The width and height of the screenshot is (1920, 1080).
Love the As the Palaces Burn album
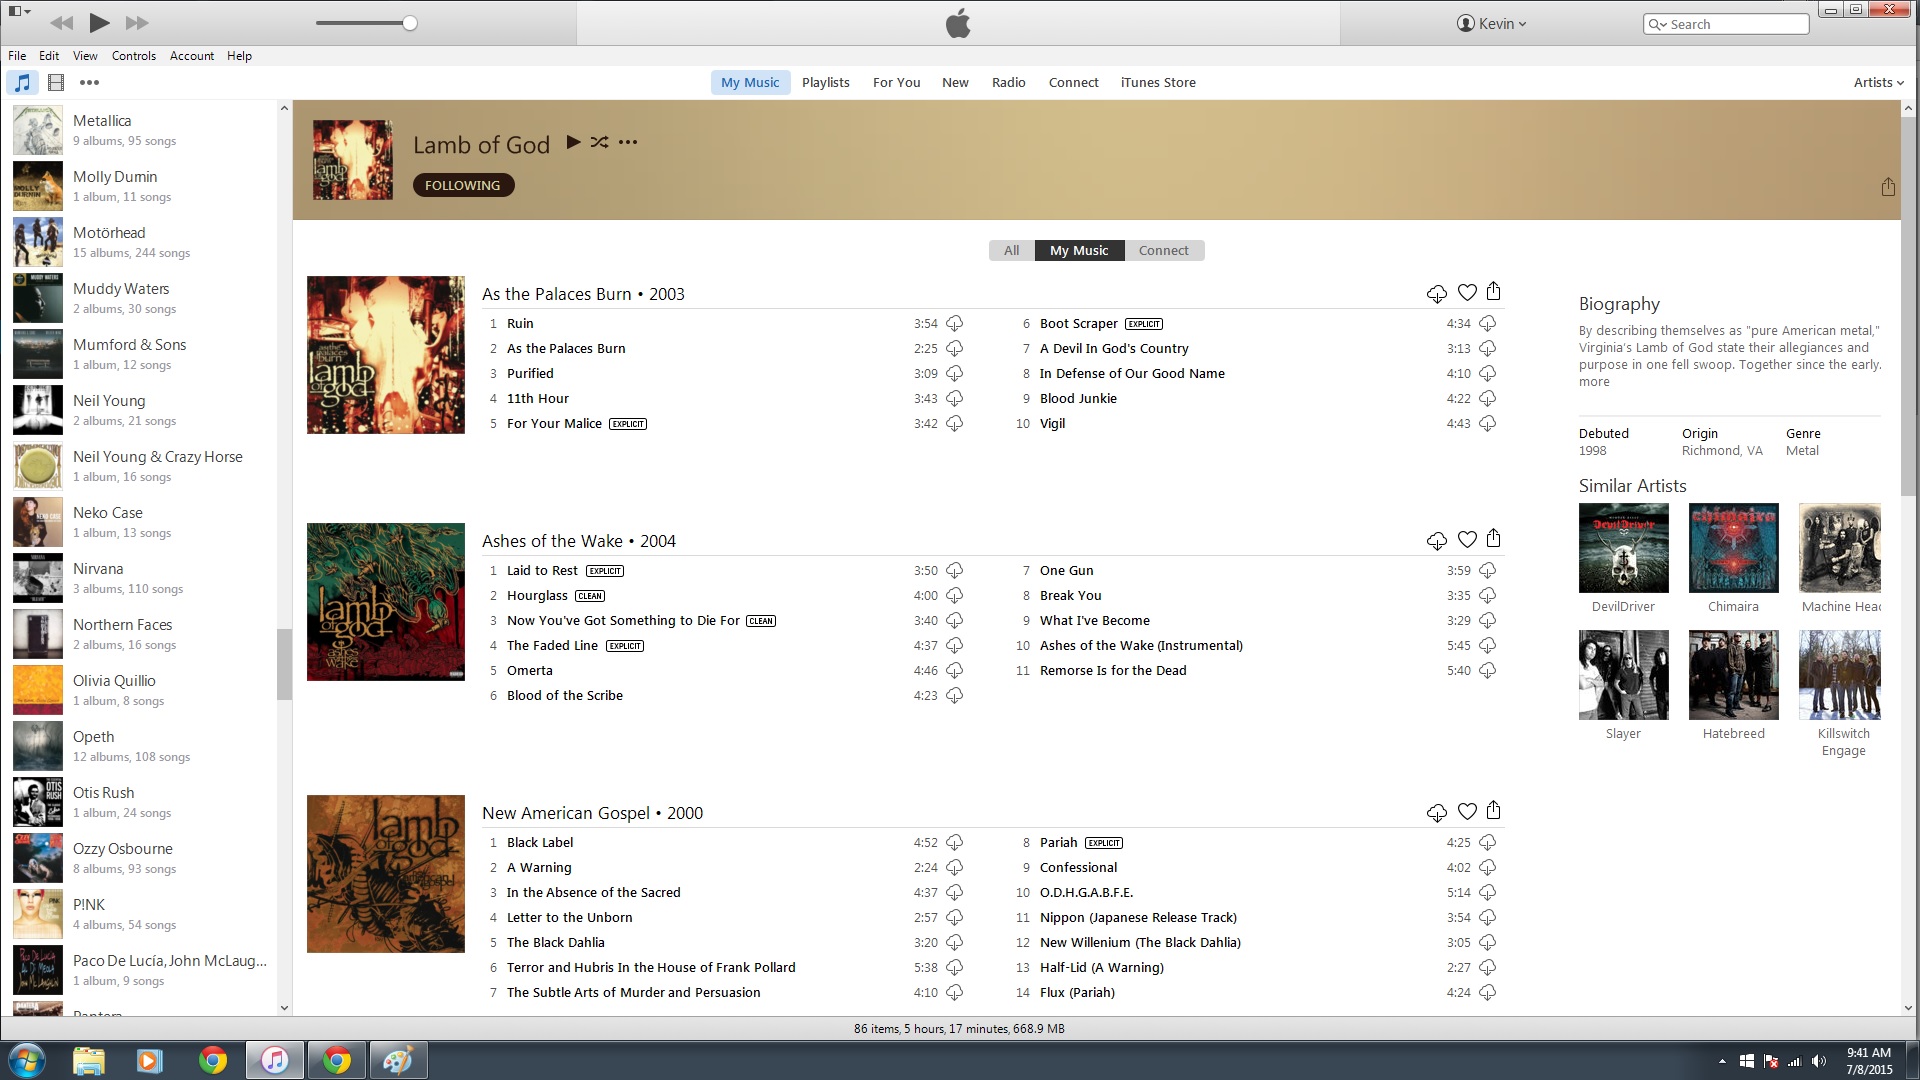(x=1467, y=293)
